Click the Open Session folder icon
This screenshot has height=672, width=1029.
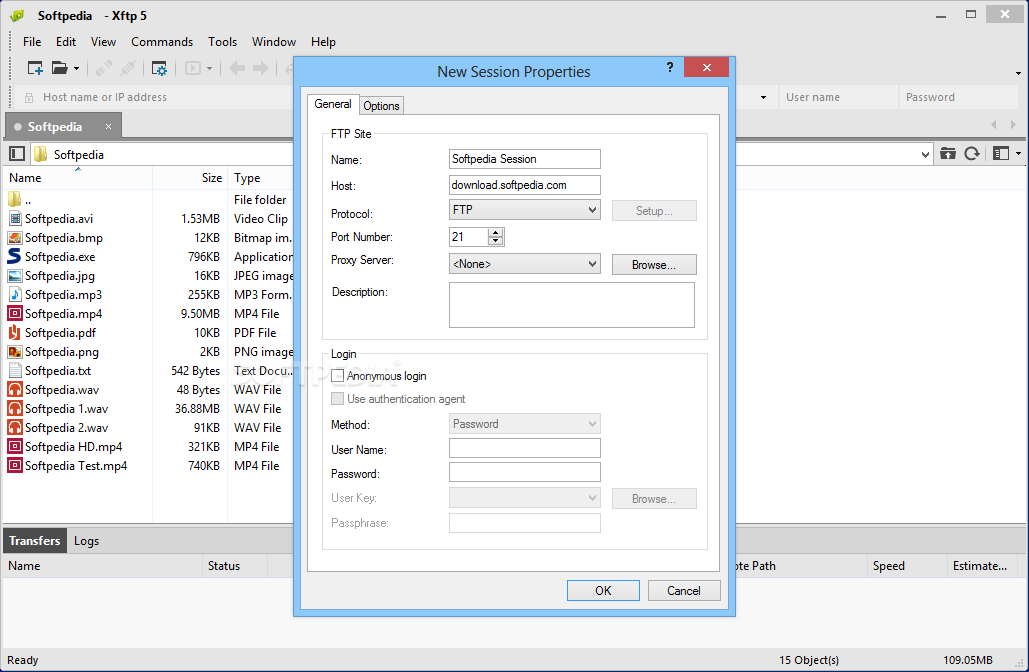point(60,68)
